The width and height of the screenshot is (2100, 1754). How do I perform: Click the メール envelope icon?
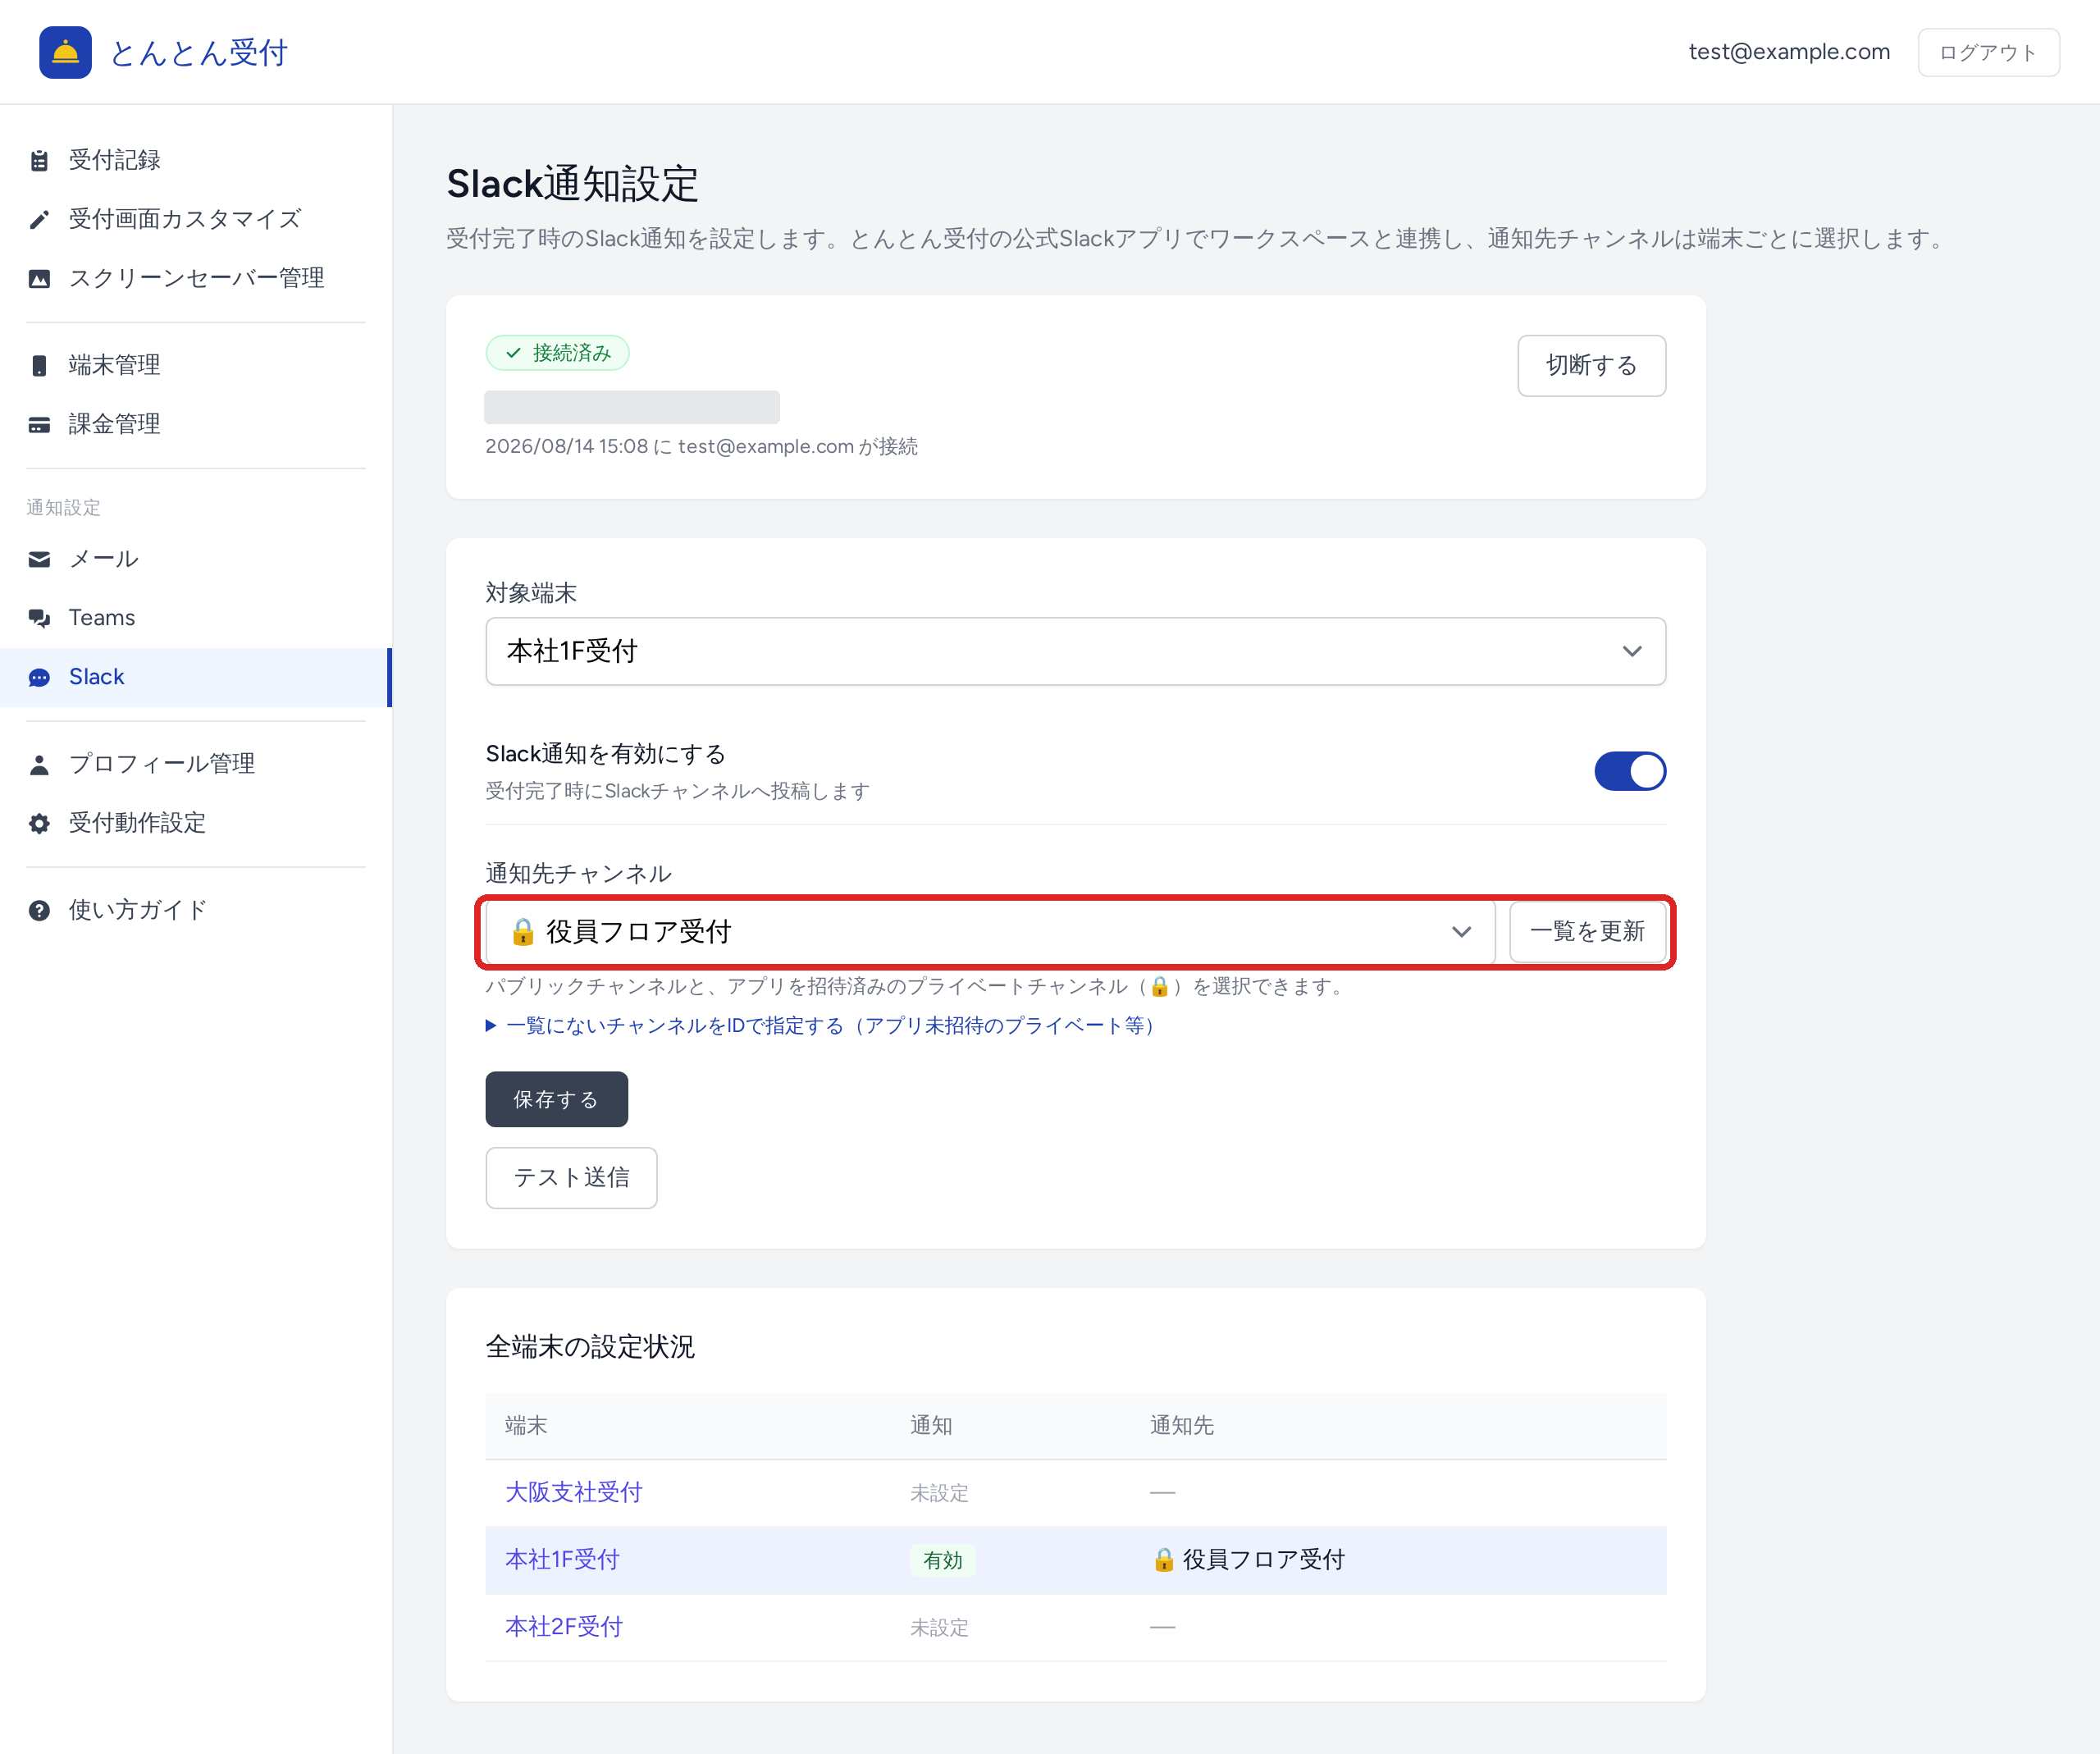tap(39, 559)
